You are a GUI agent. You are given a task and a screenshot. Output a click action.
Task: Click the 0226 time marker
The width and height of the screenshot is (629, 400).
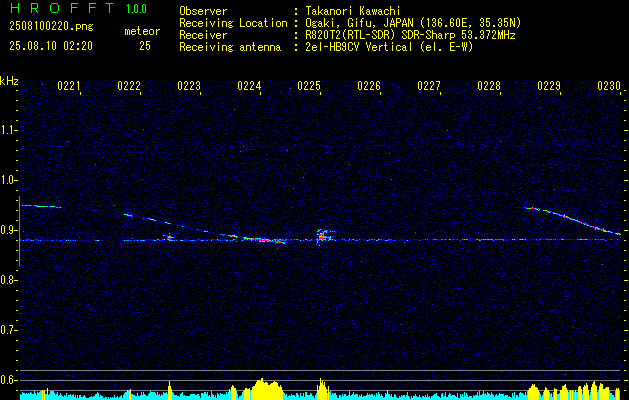tap(369, 86)
